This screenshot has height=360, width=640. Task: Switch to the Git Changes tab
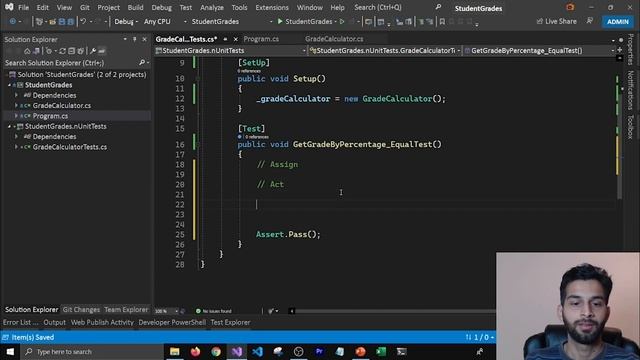point(81,309)
